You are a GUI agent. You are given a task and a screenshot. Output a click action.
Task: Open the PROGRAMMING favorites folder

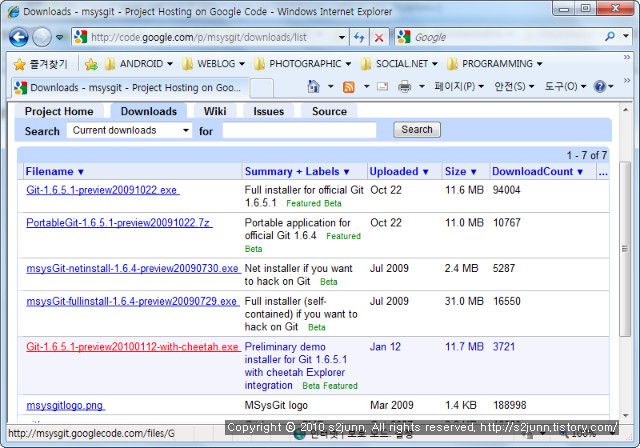(495, 64)
